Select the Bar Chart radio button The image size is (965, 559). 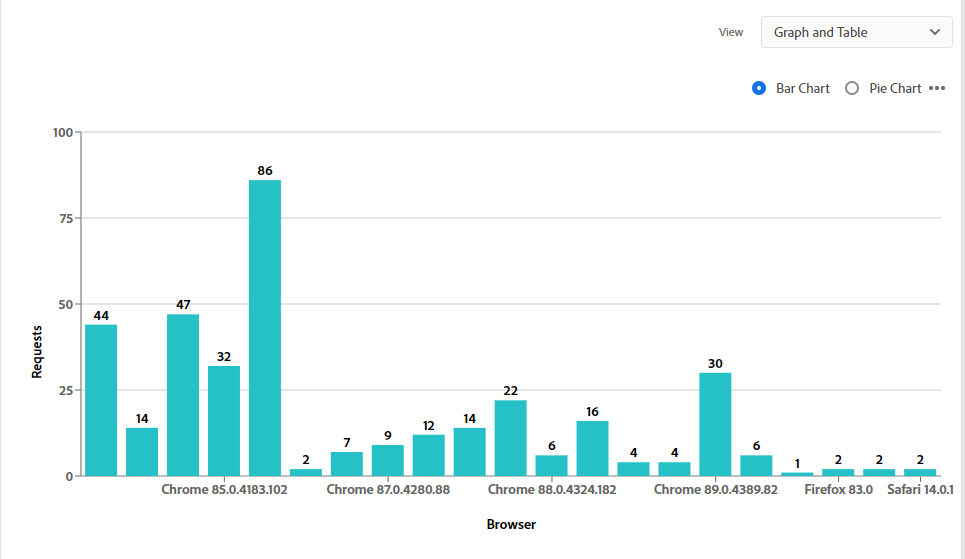759,88
